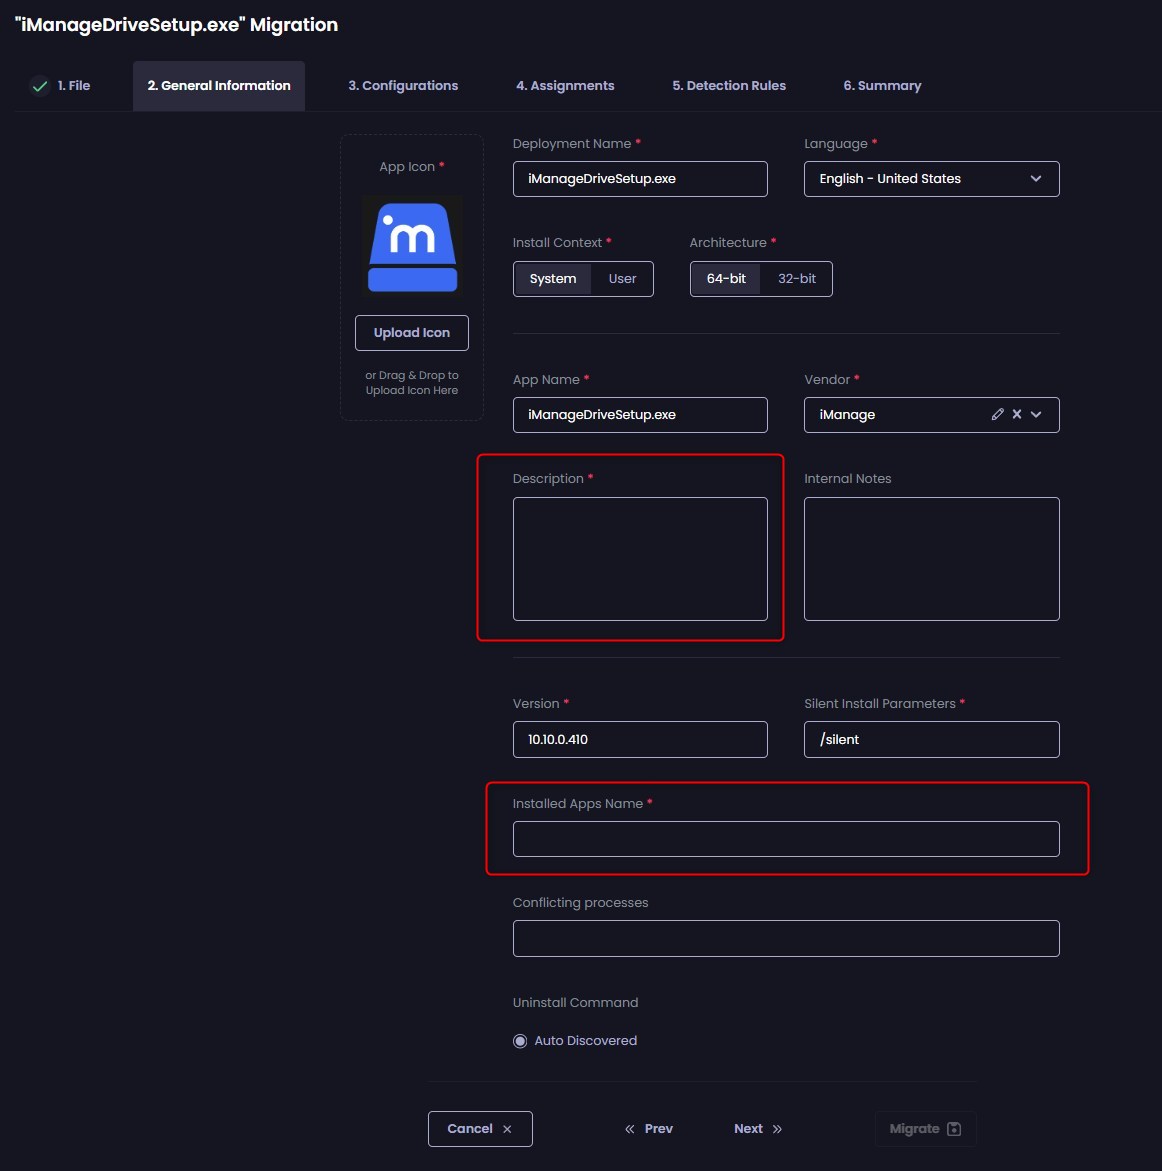Click the X icon inside Cancel button
The image size is (1162, 1171).
(506, 1128)
